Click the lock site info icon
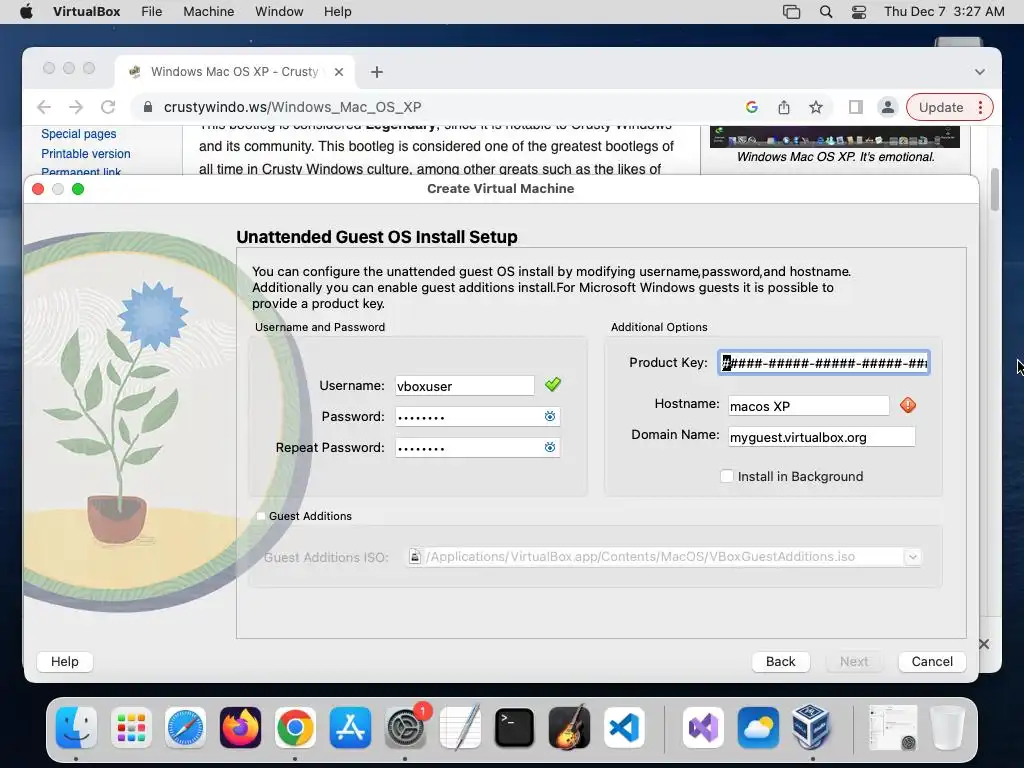Image resolution: width=1024 pixels, height=768 pixels. pyautogui.click(x=148, y=107)
